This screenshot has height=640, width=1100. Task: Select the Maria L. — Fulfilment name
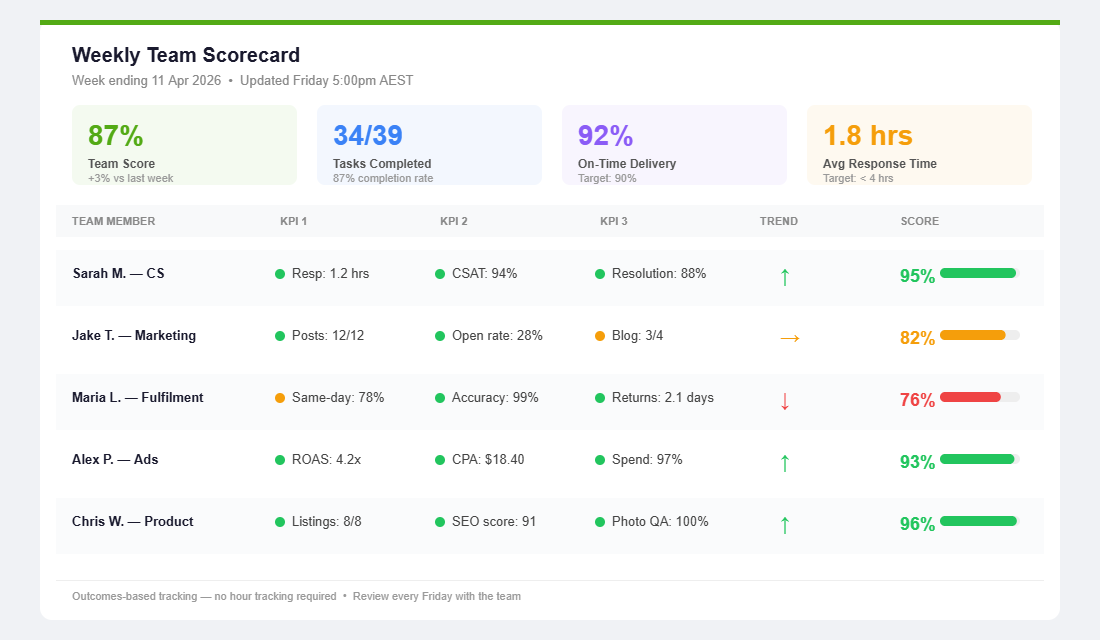point(137,397)
